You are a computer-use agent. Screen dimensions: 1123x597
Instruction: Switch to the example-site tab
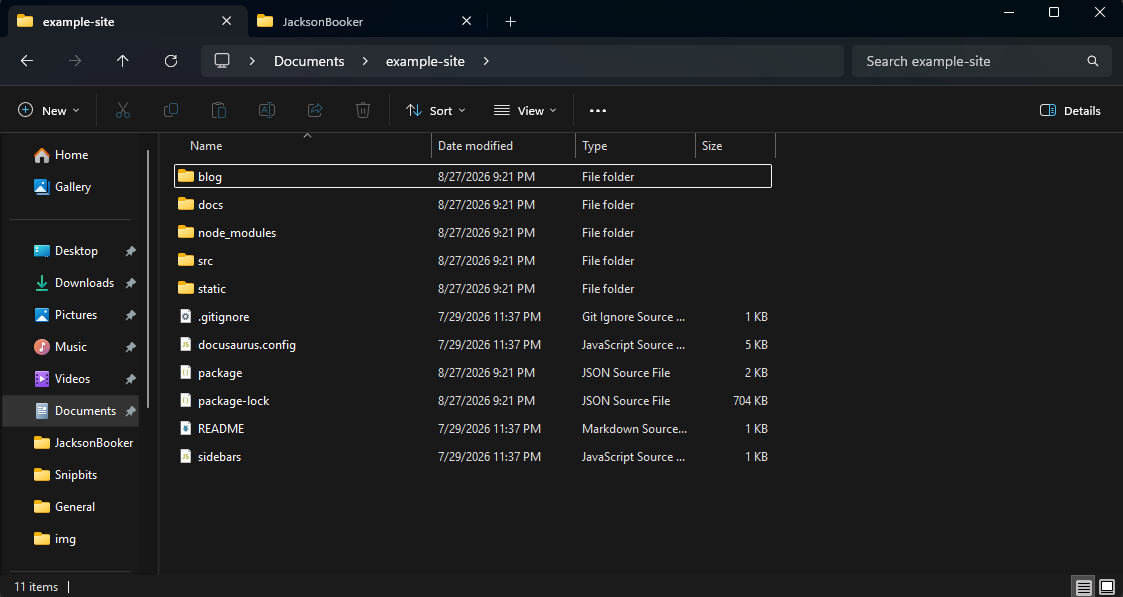click(x=125, y=21)
